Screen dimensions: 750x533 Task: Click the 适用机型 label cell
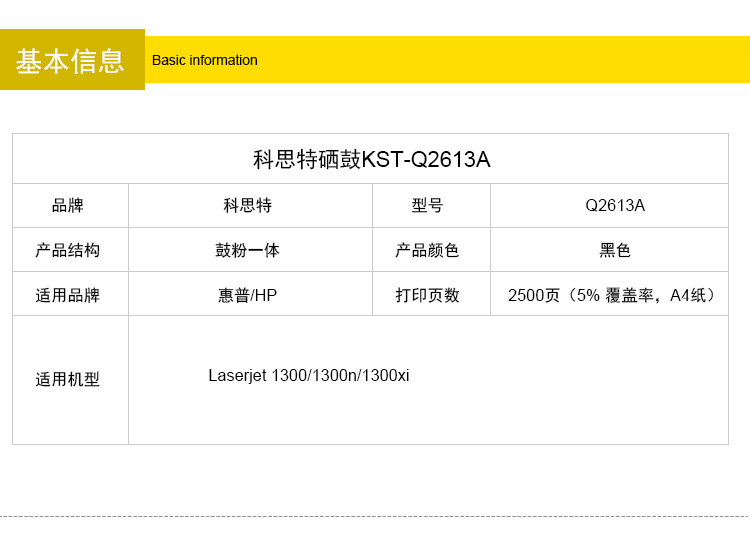click(68, 380)
